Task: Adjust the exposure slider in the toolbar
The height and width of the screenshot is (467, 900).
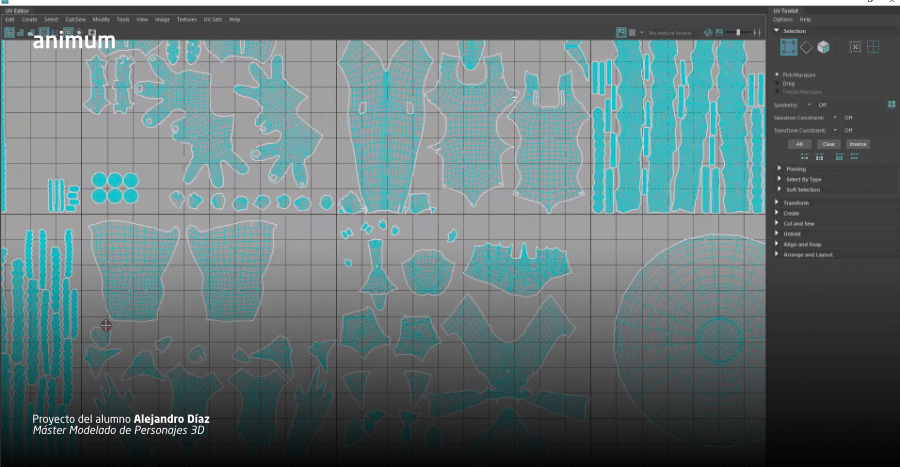Action: point(738,33)
